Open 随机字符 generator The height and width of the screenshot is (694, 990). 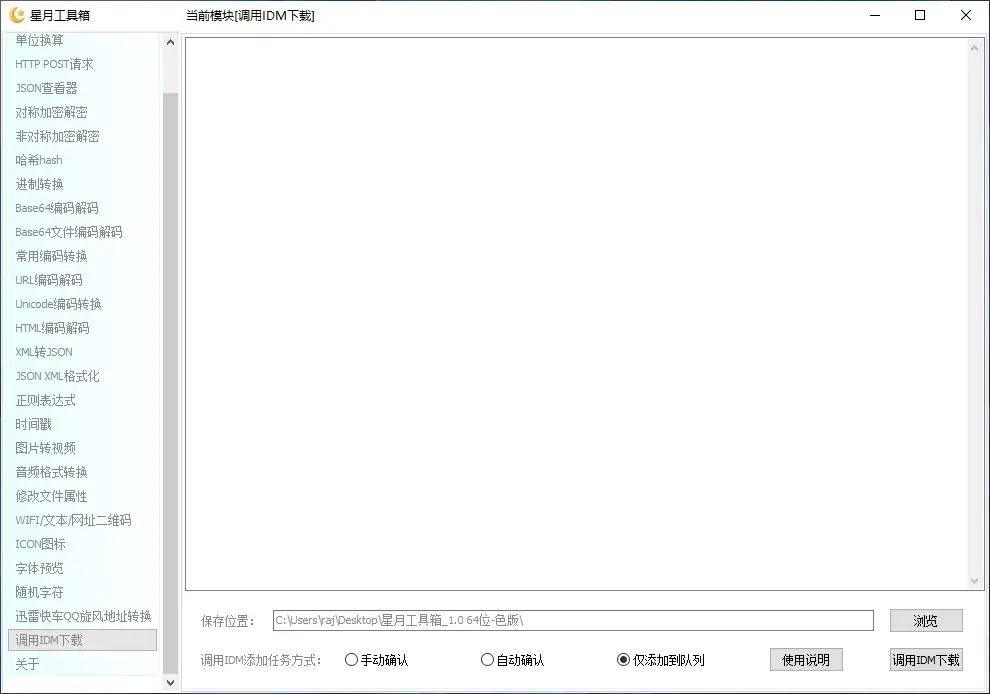(39, 592)
